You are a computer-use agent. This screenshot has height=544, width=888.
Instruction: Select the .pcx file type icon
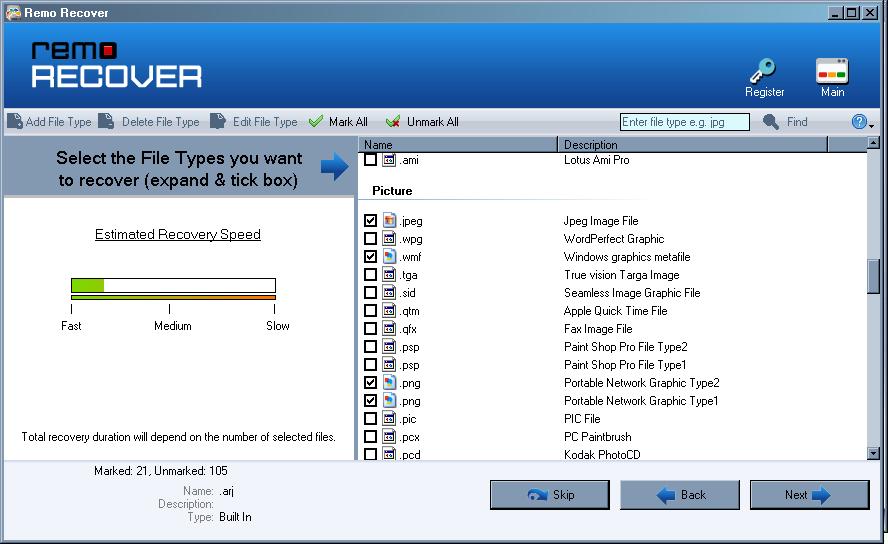click(389, 436)
